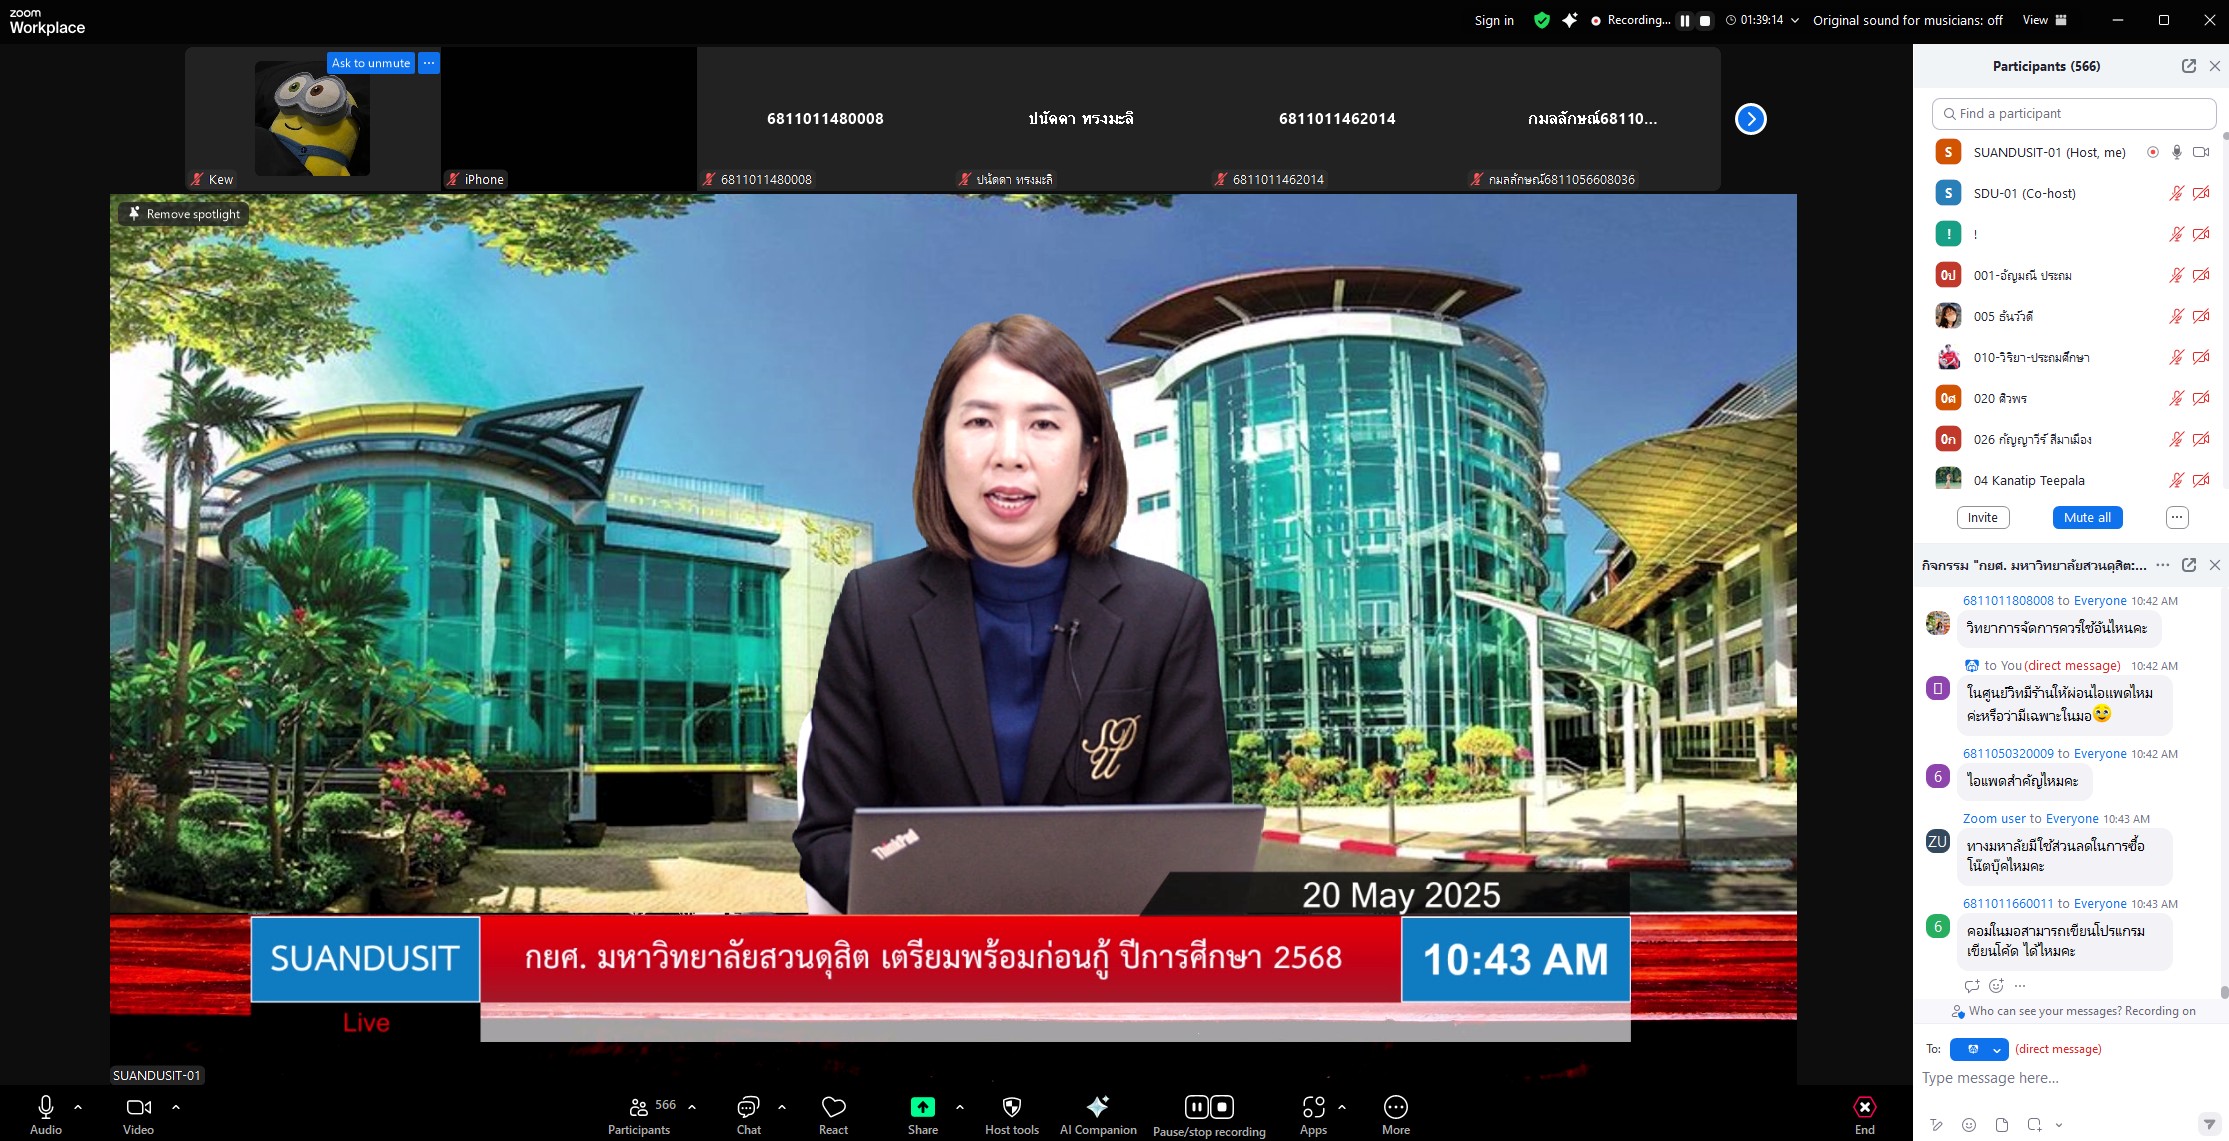Toggle host camera in SUANDUSIT-01 row

pos(2201,152)
